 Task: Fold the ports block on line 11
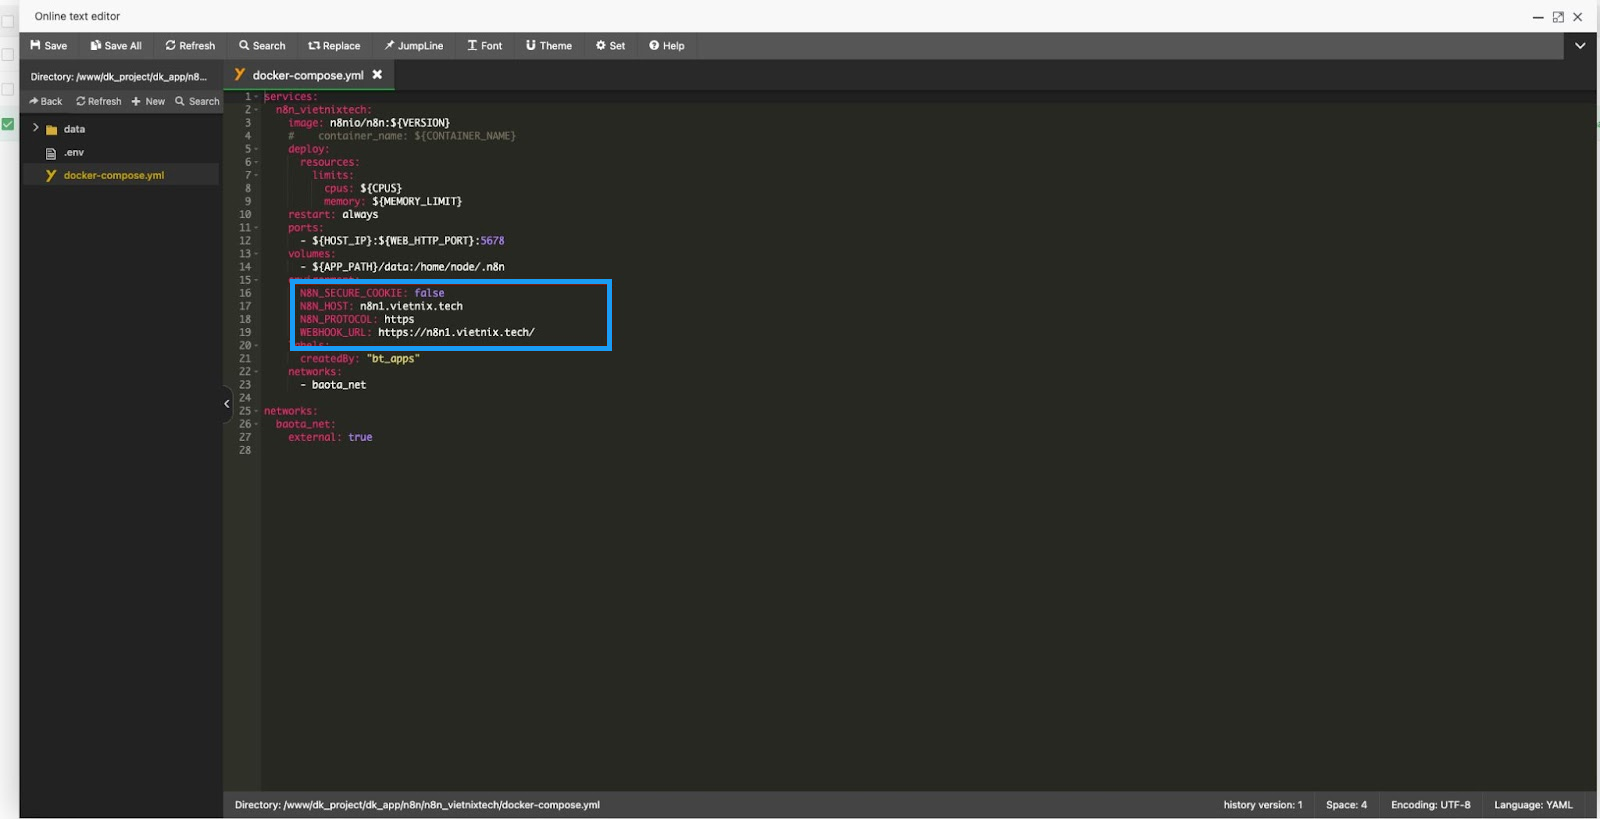257,228
